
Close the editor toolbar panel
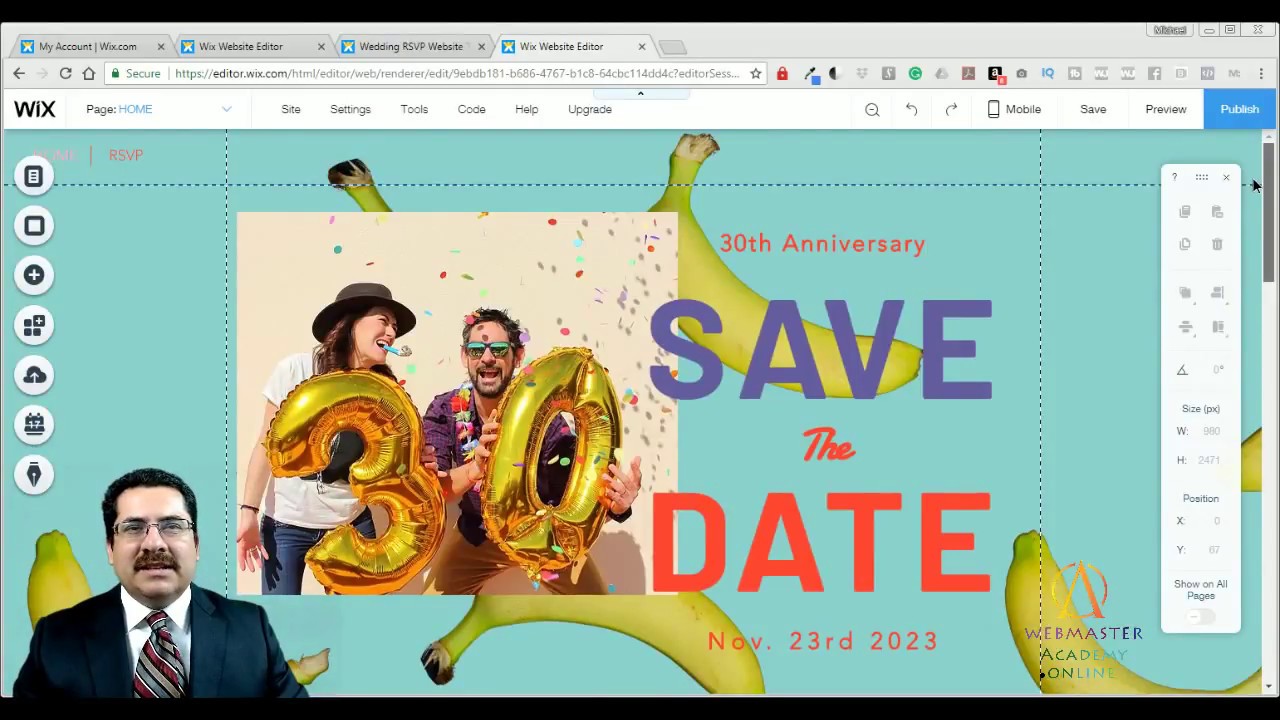(1226, 177)
